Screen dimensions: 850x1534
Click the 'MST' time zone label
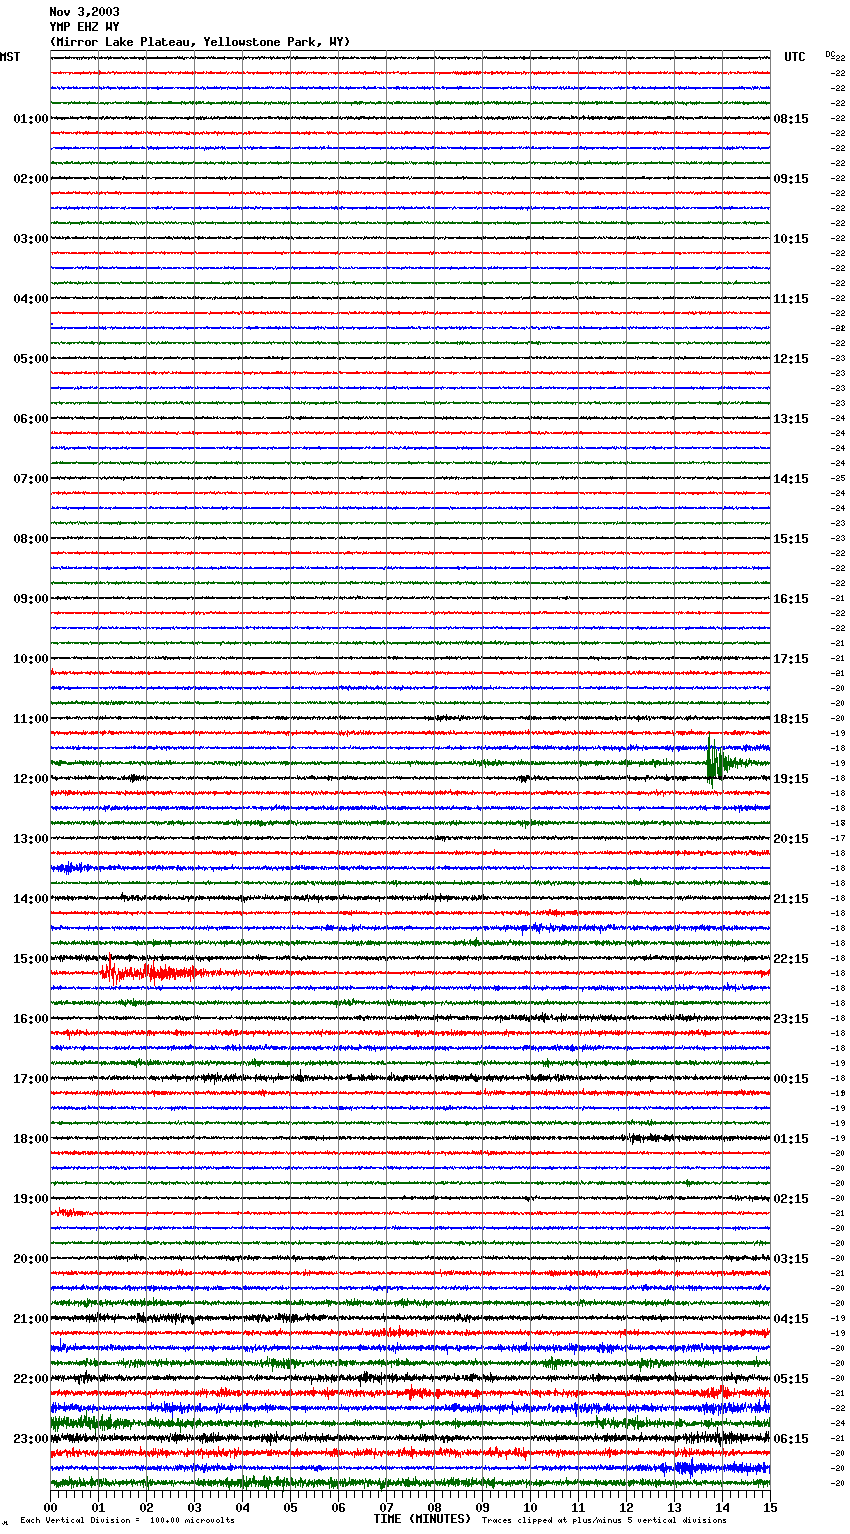(x=10, y=57)
